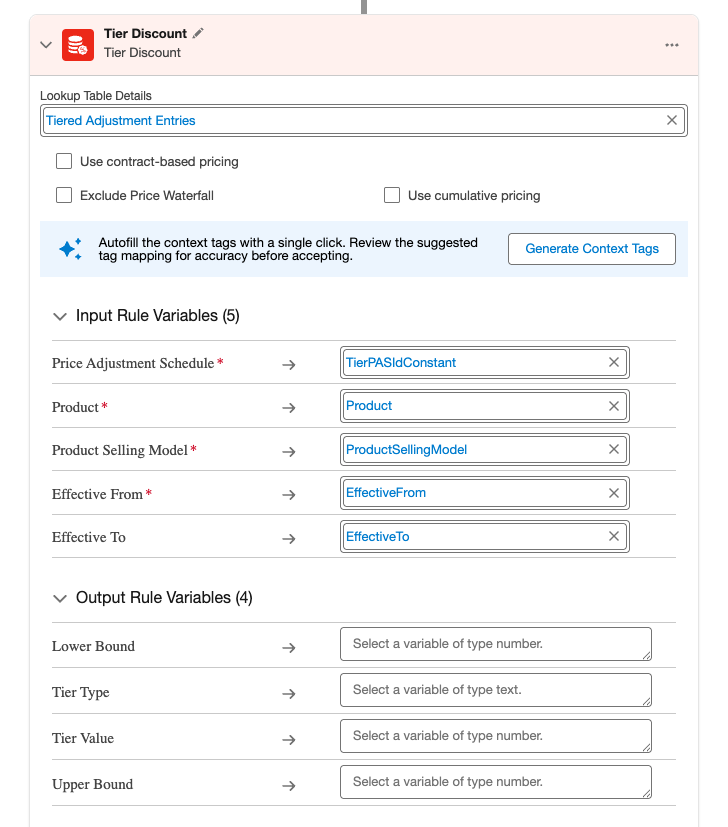Remove the EffectiveTo variable
The image size is (728, 827).
[614, 536]
